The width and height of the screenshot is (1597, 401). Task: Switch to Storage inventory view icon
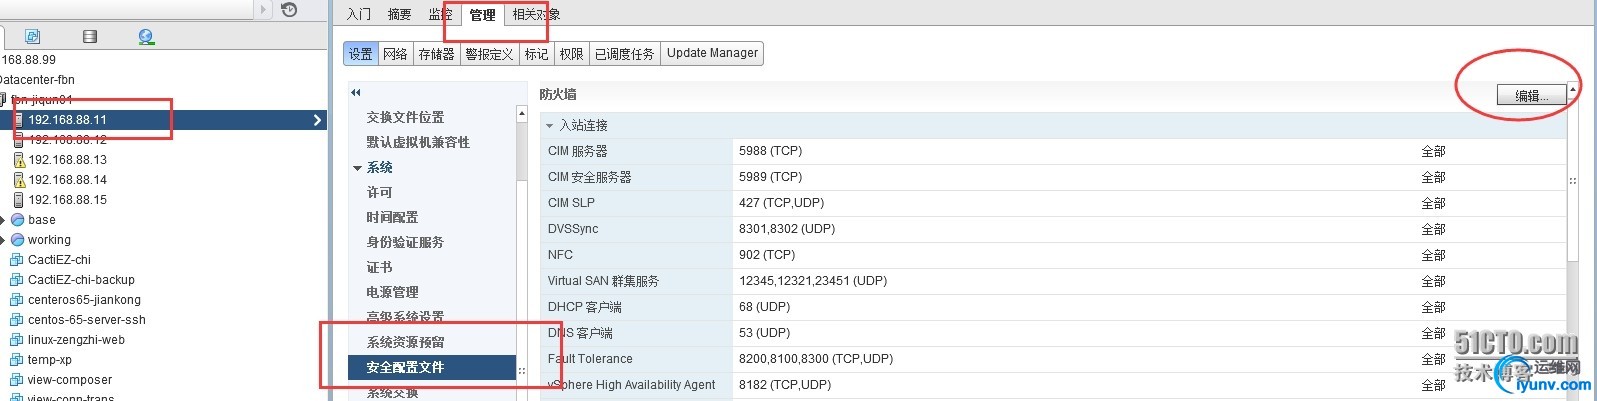[90, 37]
